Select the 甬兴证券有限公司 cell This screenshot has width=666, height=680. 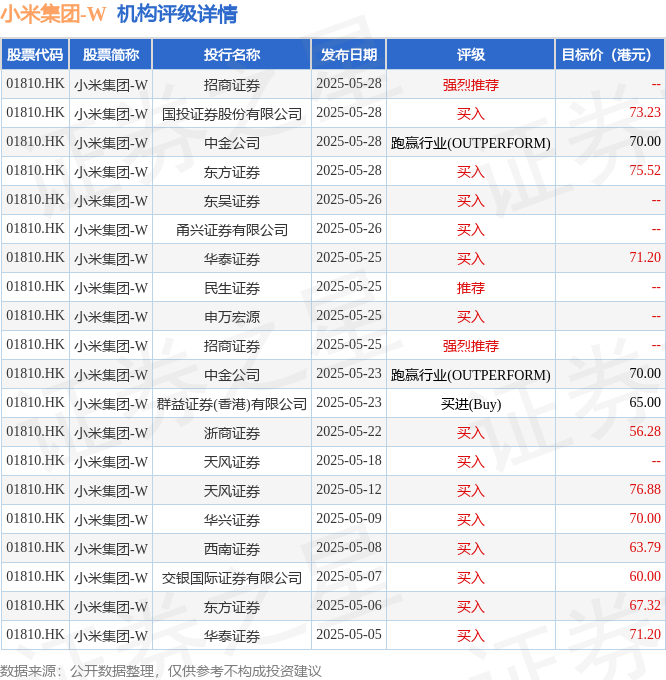click(x=232, y=230)
